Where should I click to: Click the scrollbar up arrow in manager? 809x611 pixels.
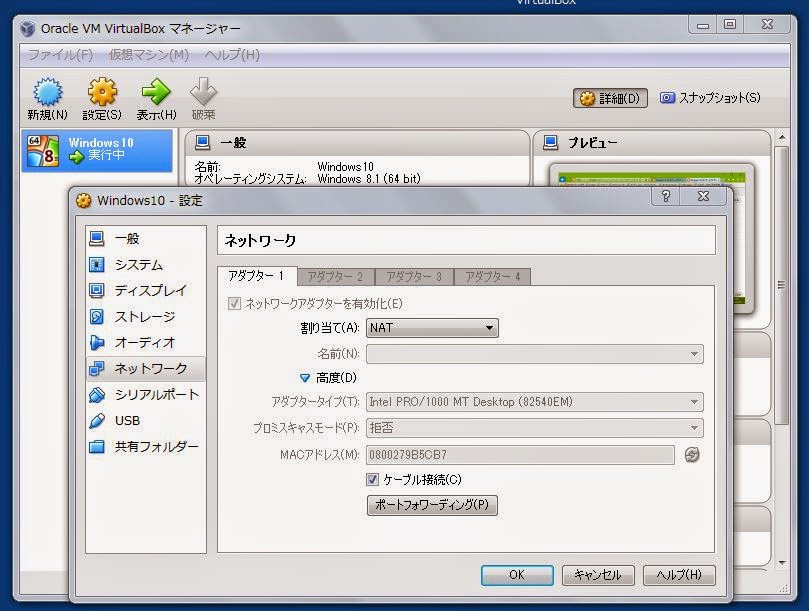click(x=782, y=137)
